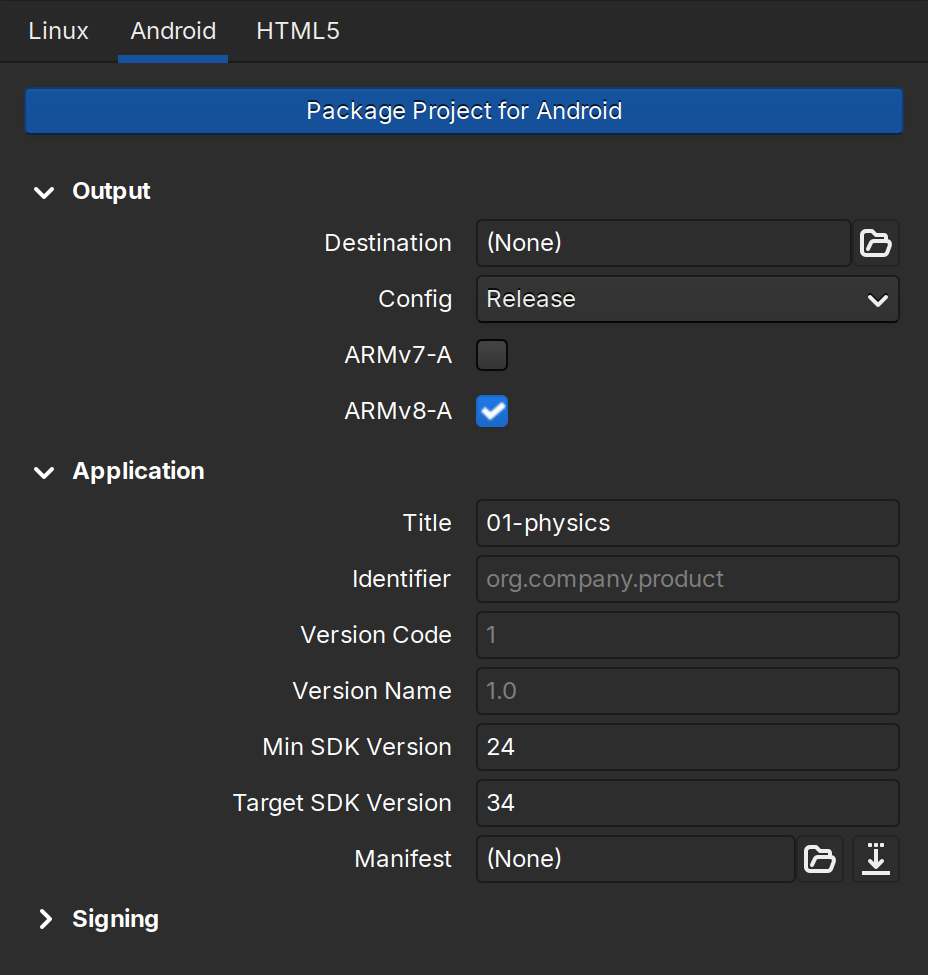Click the Min SDK Version label
This screenshot has width=928, height=975.
click(357, 747)
